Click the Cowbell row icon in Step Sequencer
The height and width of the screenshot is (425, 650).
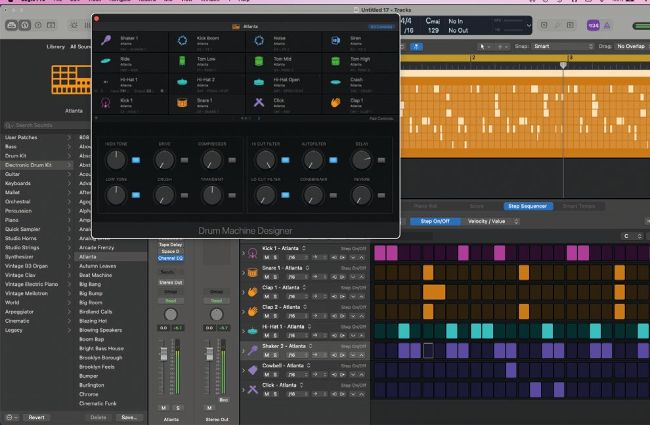252,370
